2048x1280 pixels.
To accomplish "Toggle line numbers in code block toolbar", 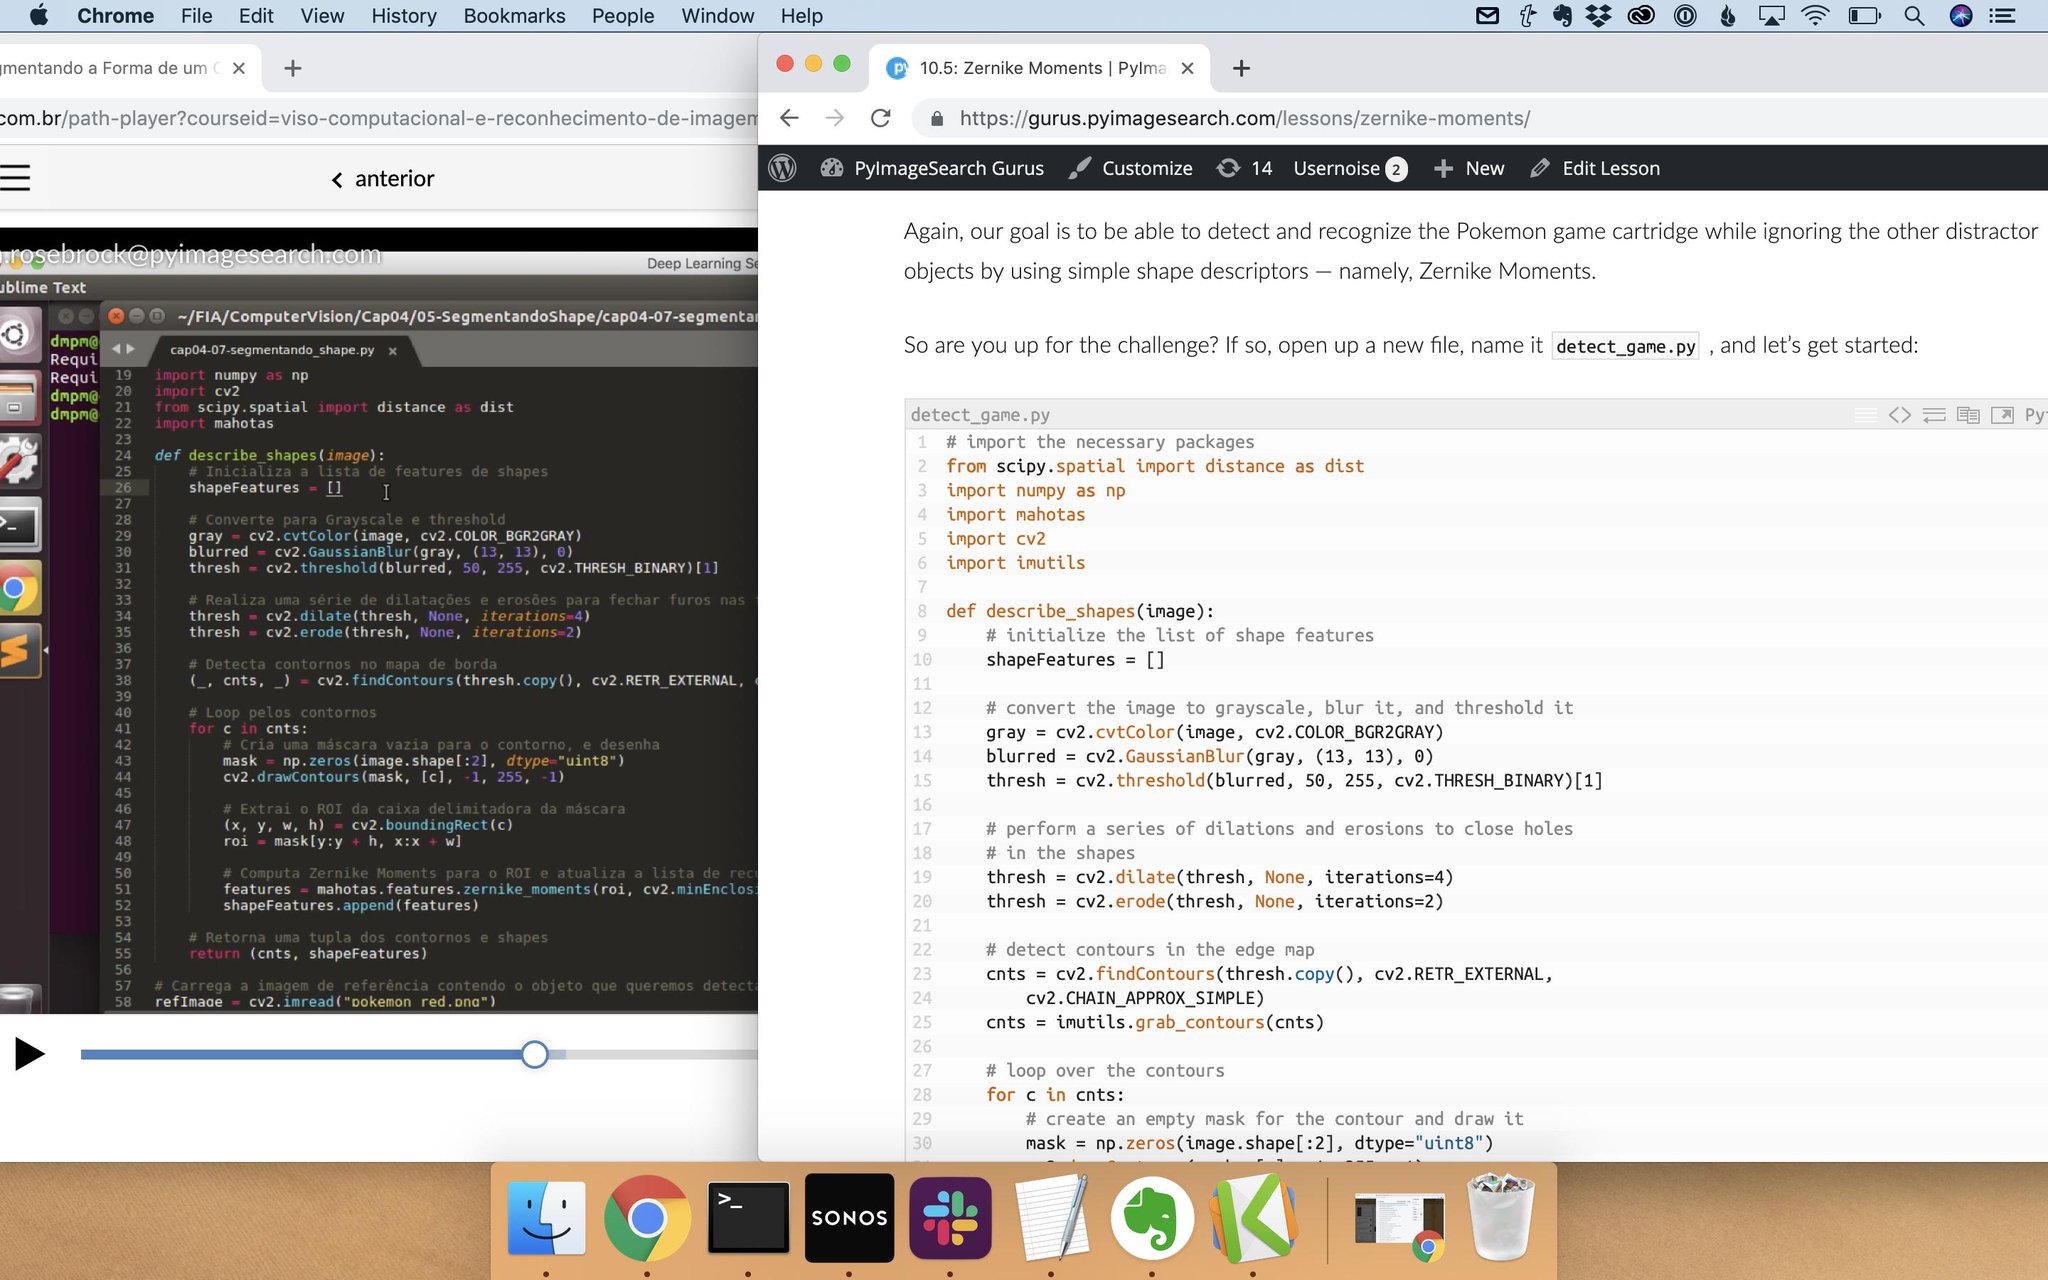I will (1865, 415).
